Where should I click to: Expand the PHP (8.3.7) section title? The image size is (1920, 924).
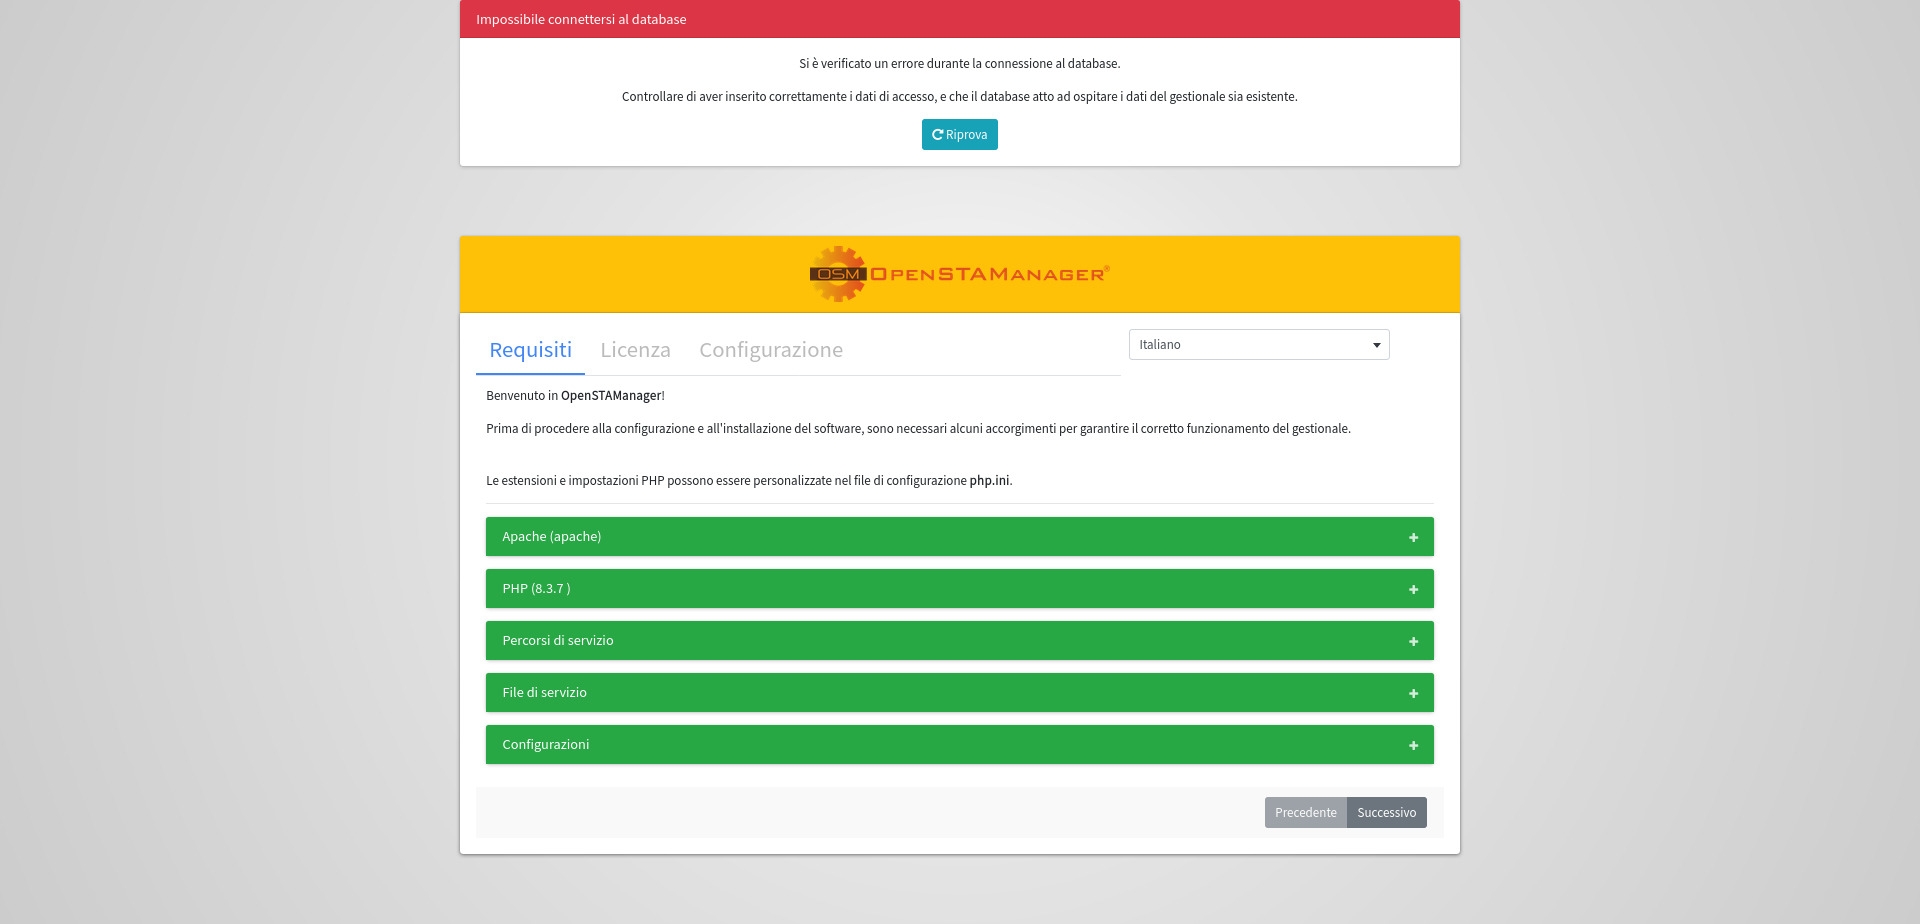[536, 589]
